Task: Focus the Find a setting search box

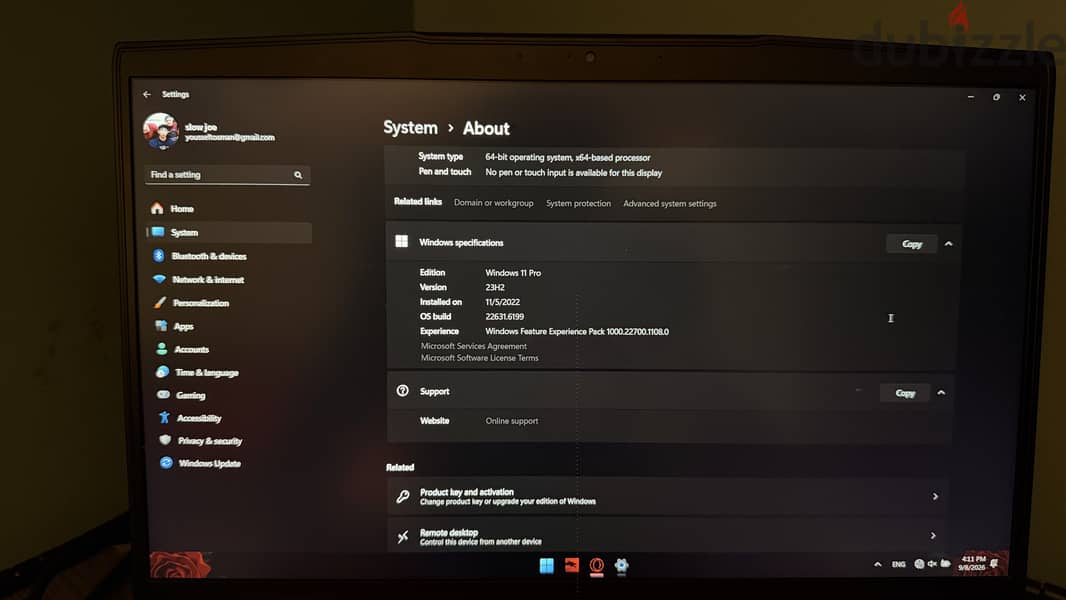Action: [228, 175]
